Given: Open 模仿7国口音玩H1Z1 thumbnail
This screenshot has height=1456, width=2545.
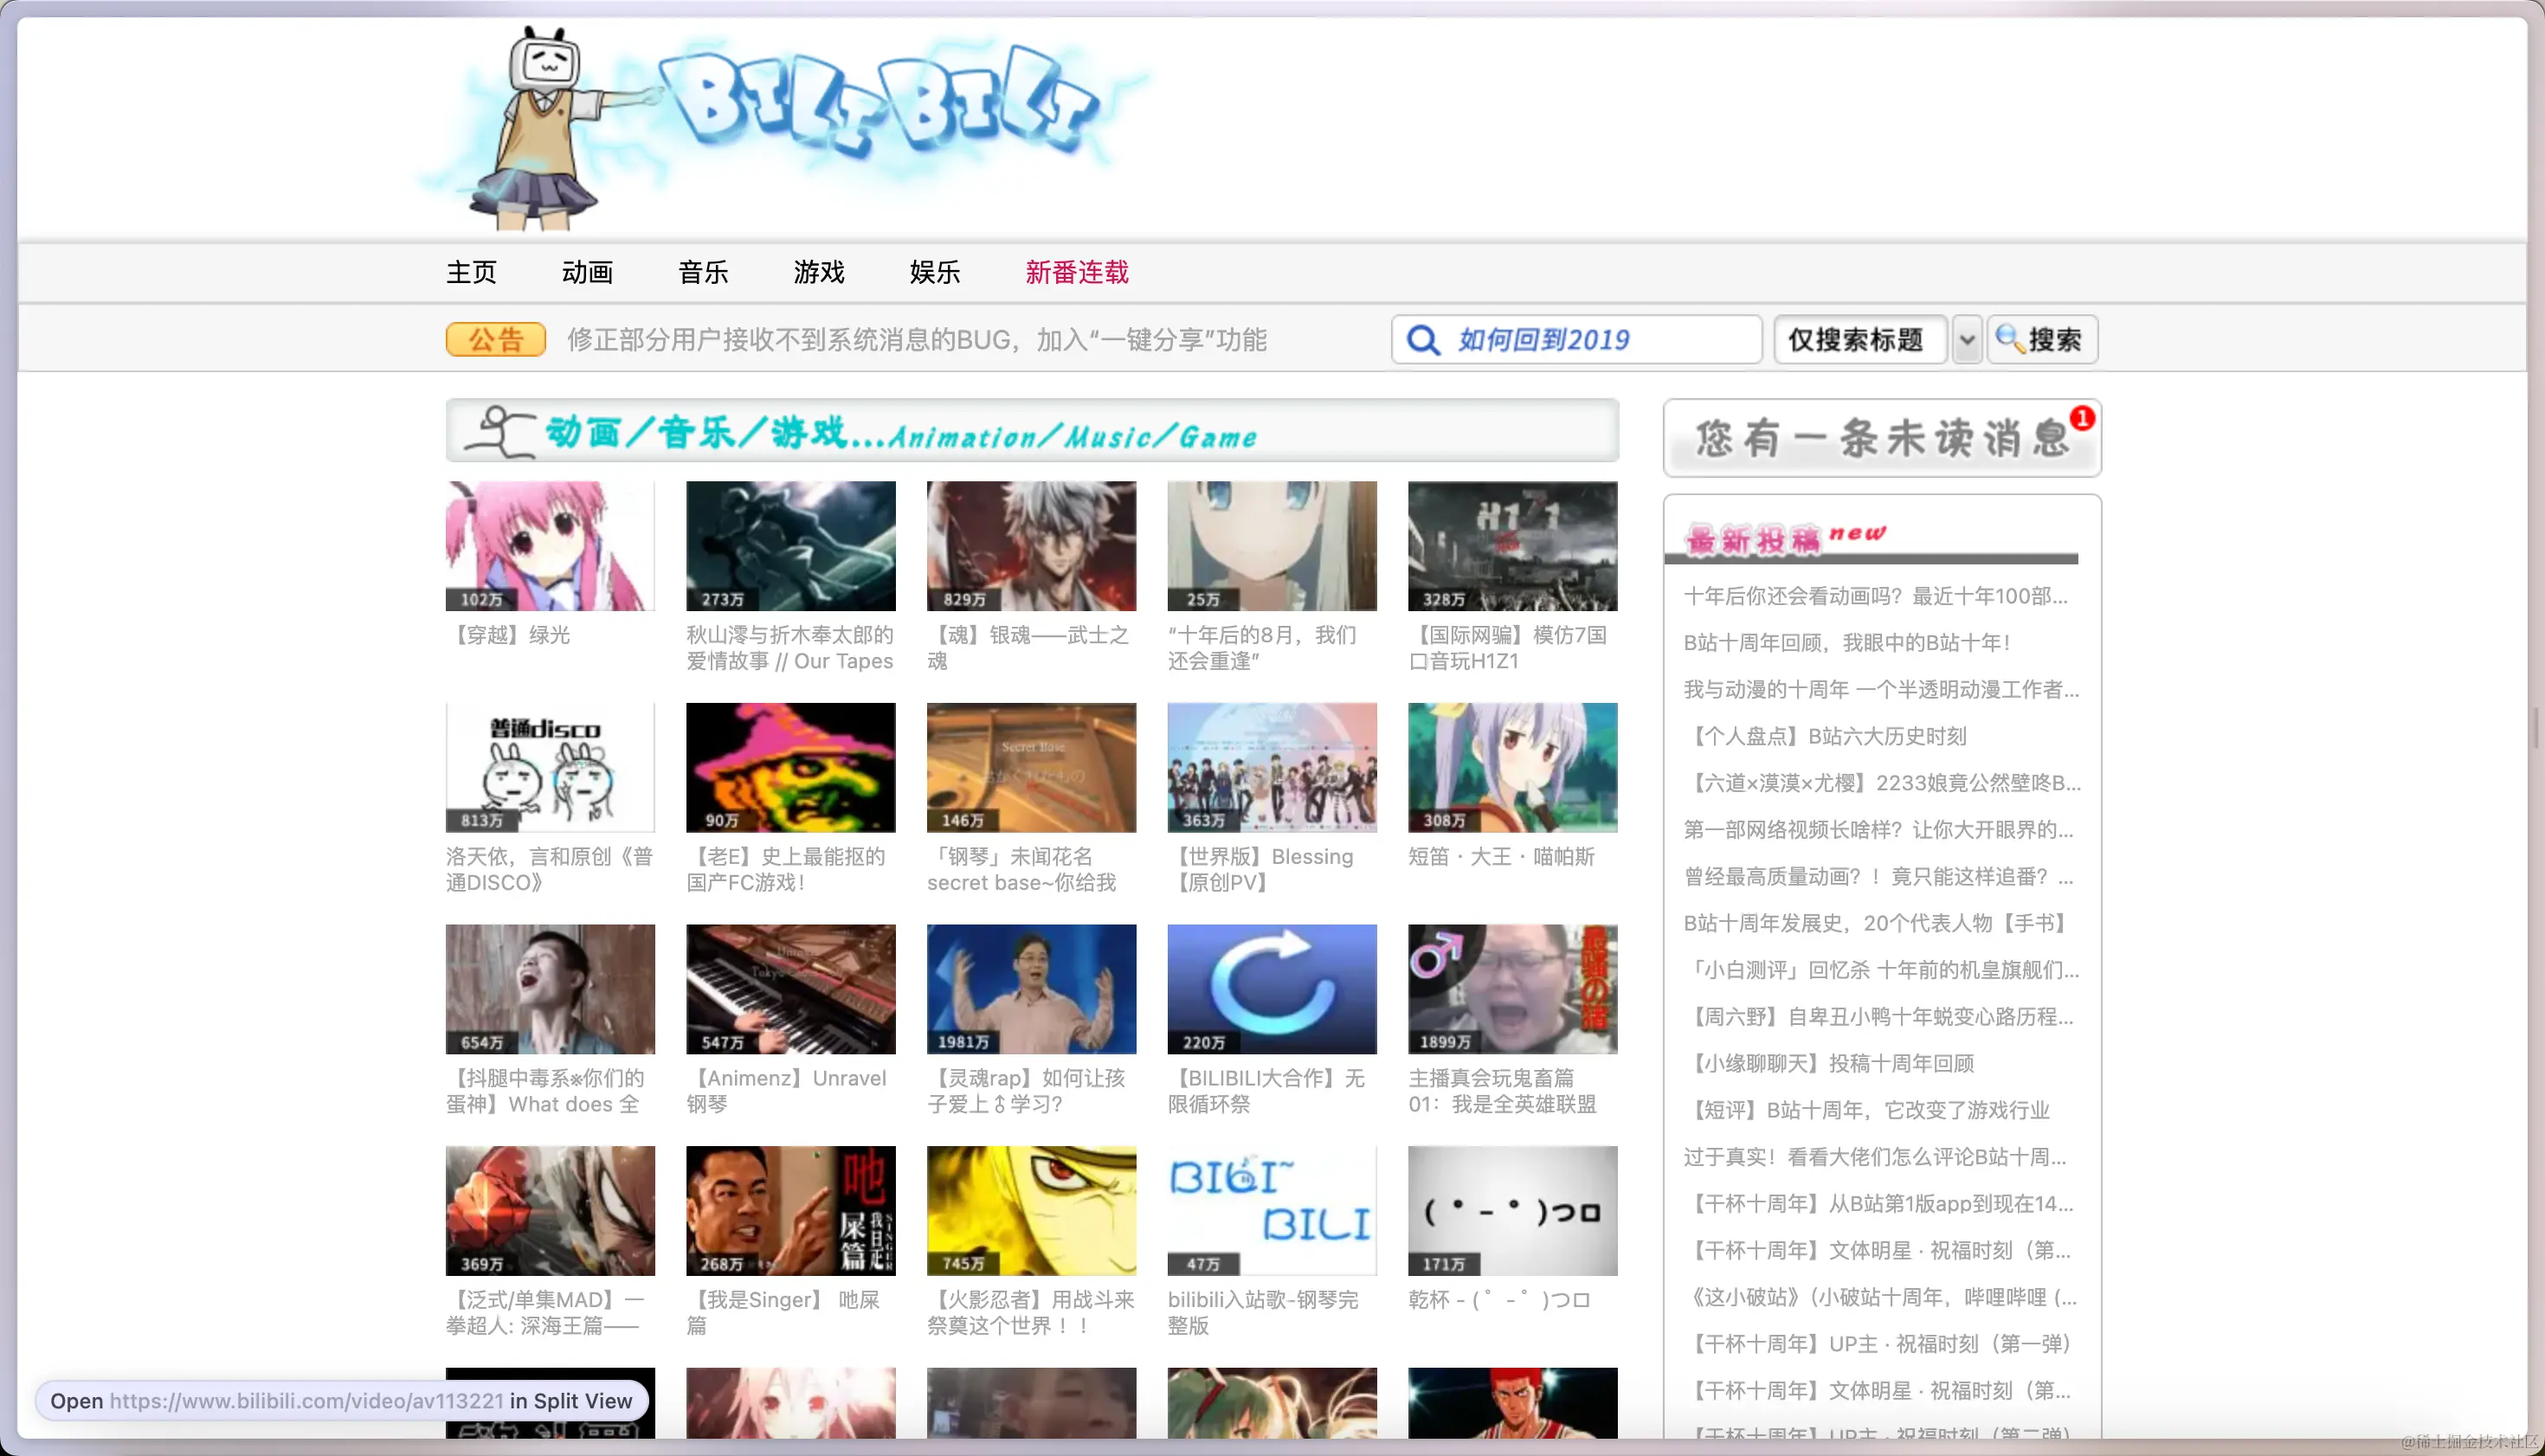Looking at the screenshot, I should point(1513,546).
